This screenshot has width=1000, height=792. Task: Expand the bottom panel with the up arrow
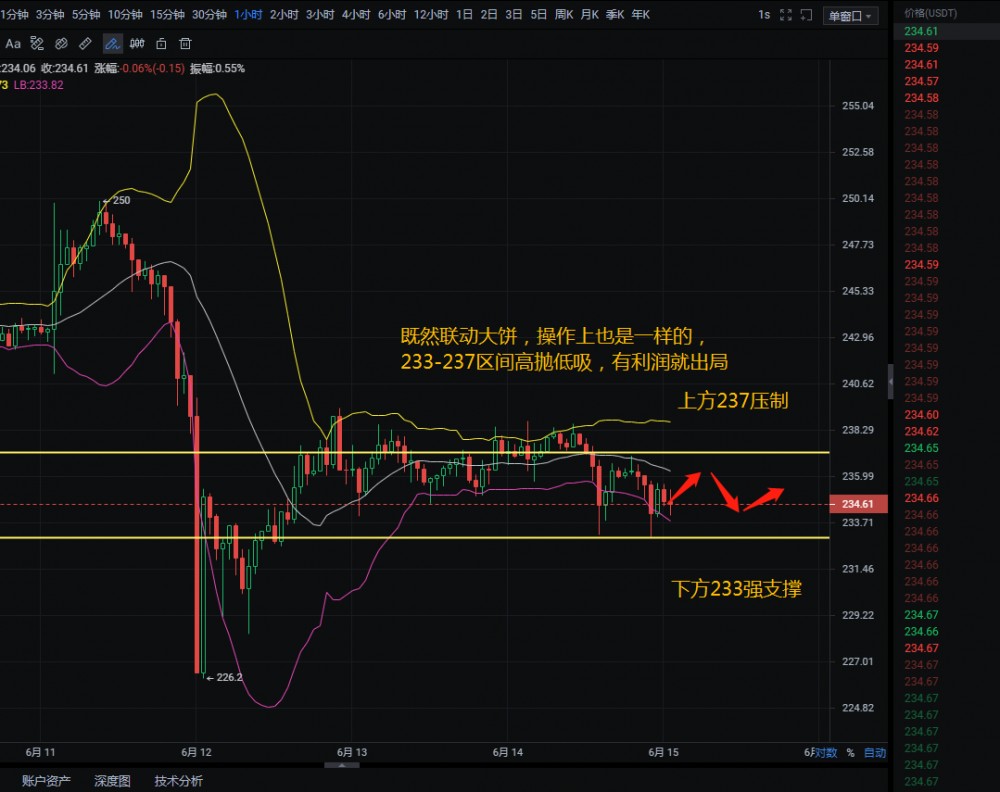click(342, 765)
